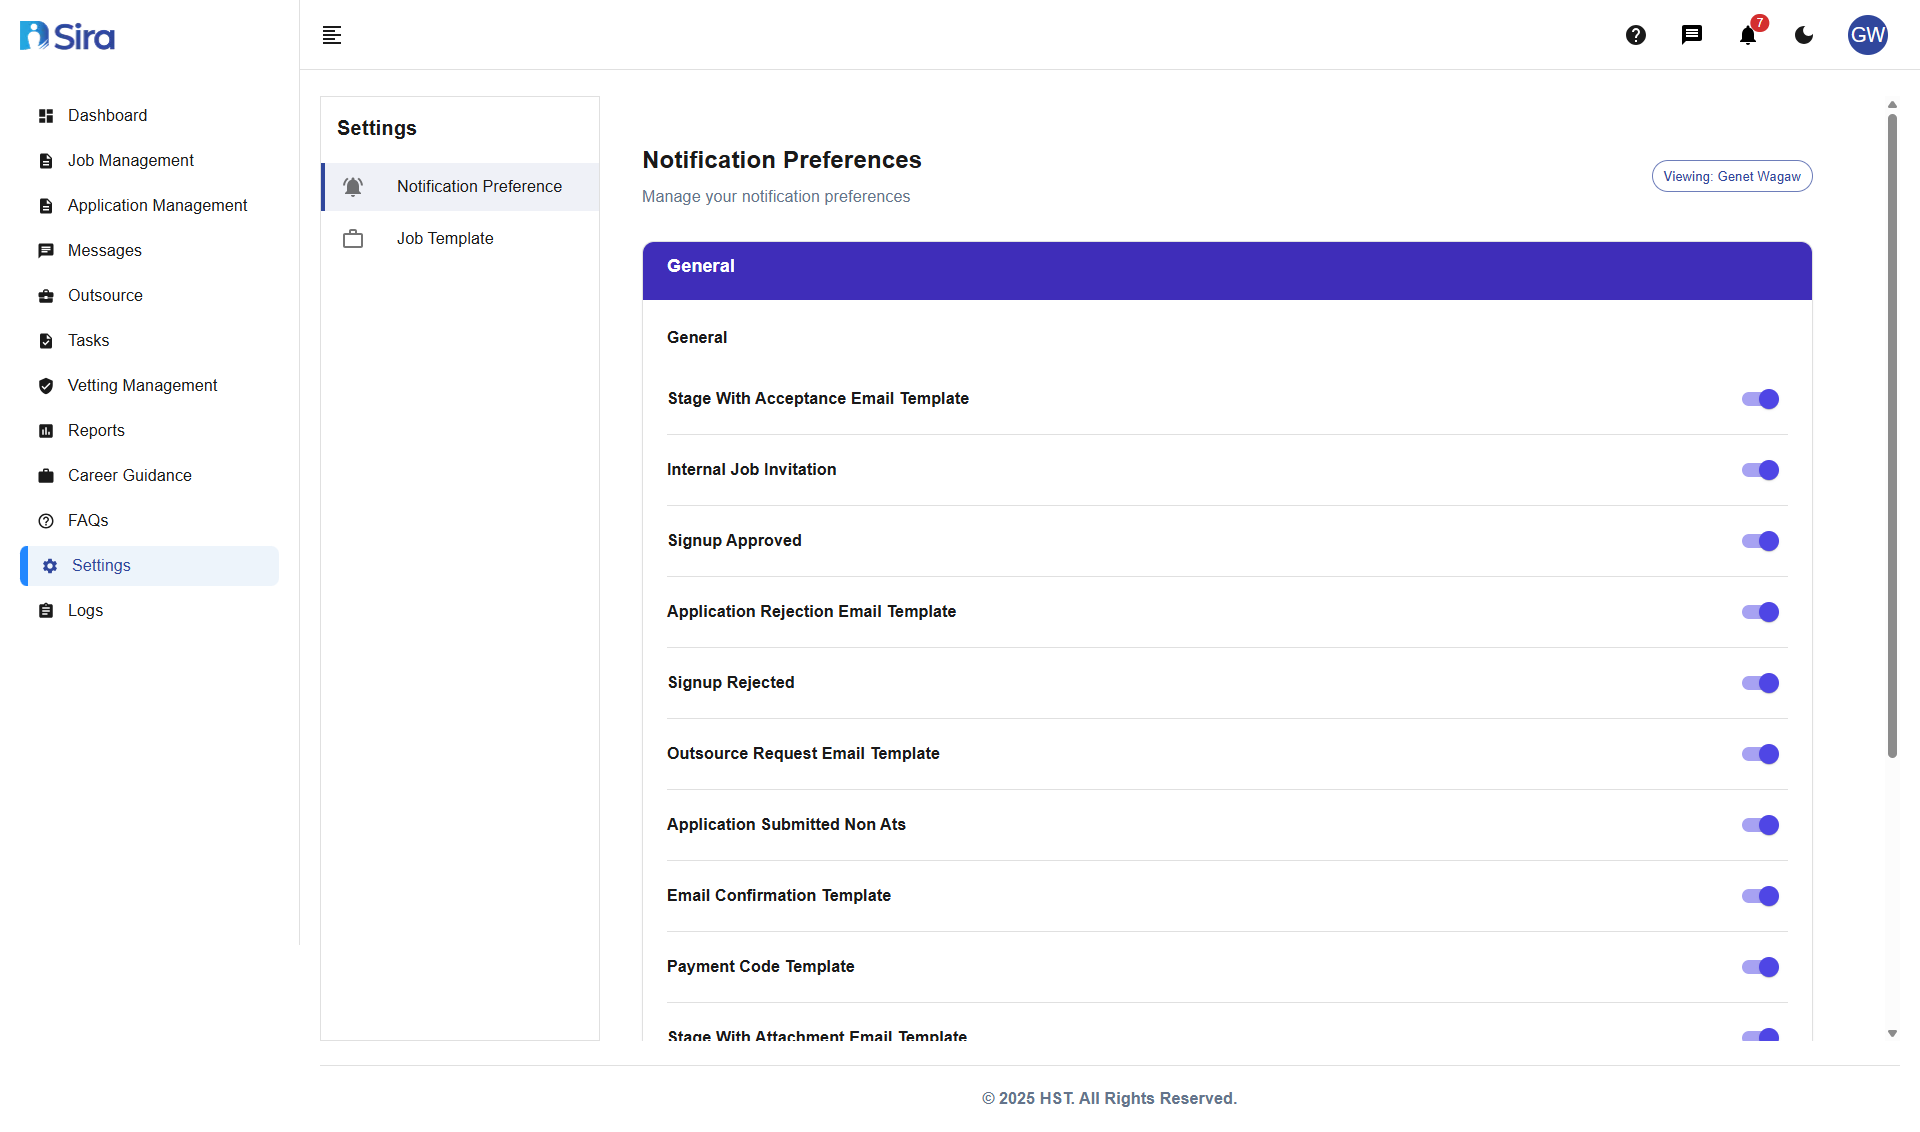
Task: Open Logs page from sidebar
Action: click(x=85, y=611)
